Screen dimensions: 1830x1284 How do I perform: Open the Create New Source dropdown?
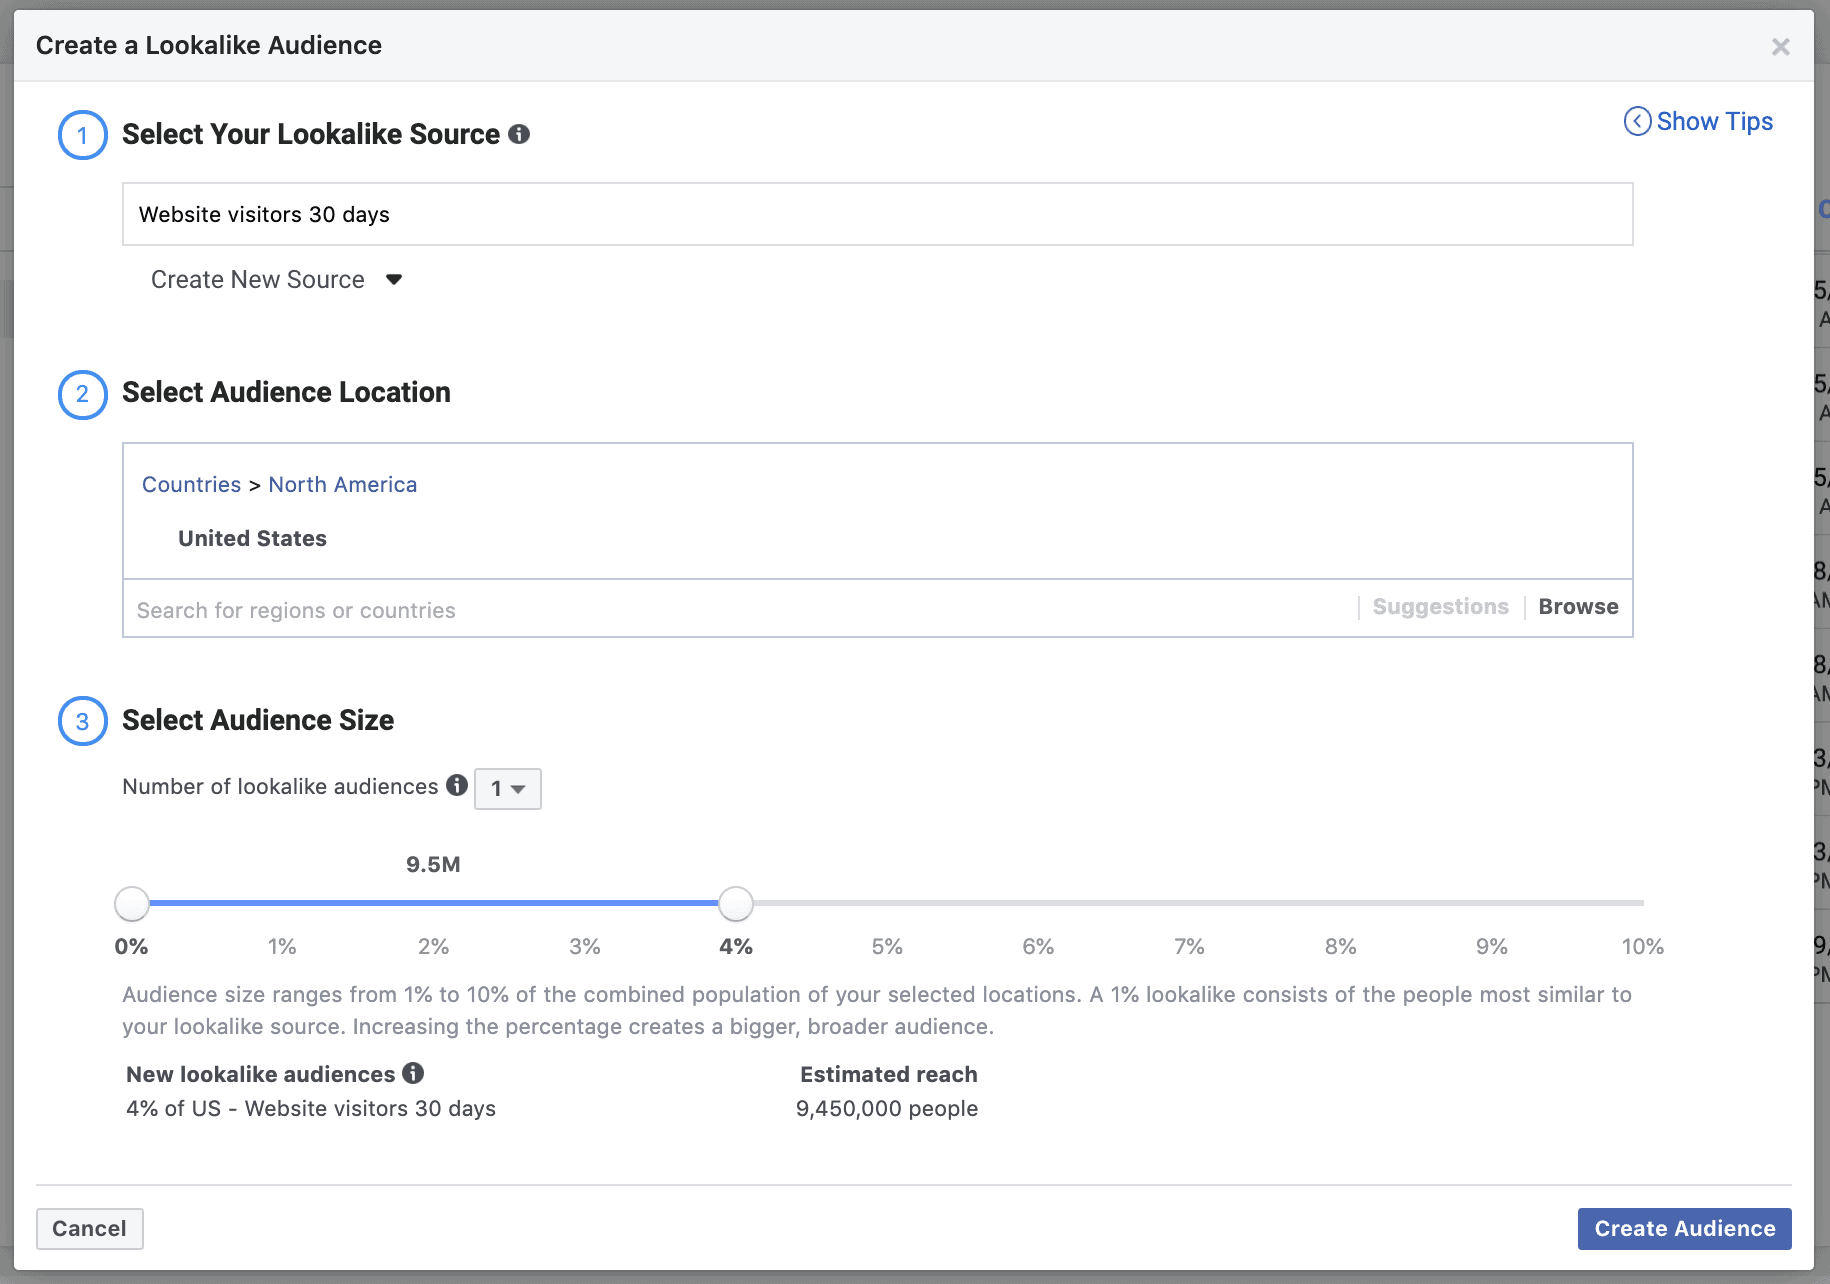(276, 279)
